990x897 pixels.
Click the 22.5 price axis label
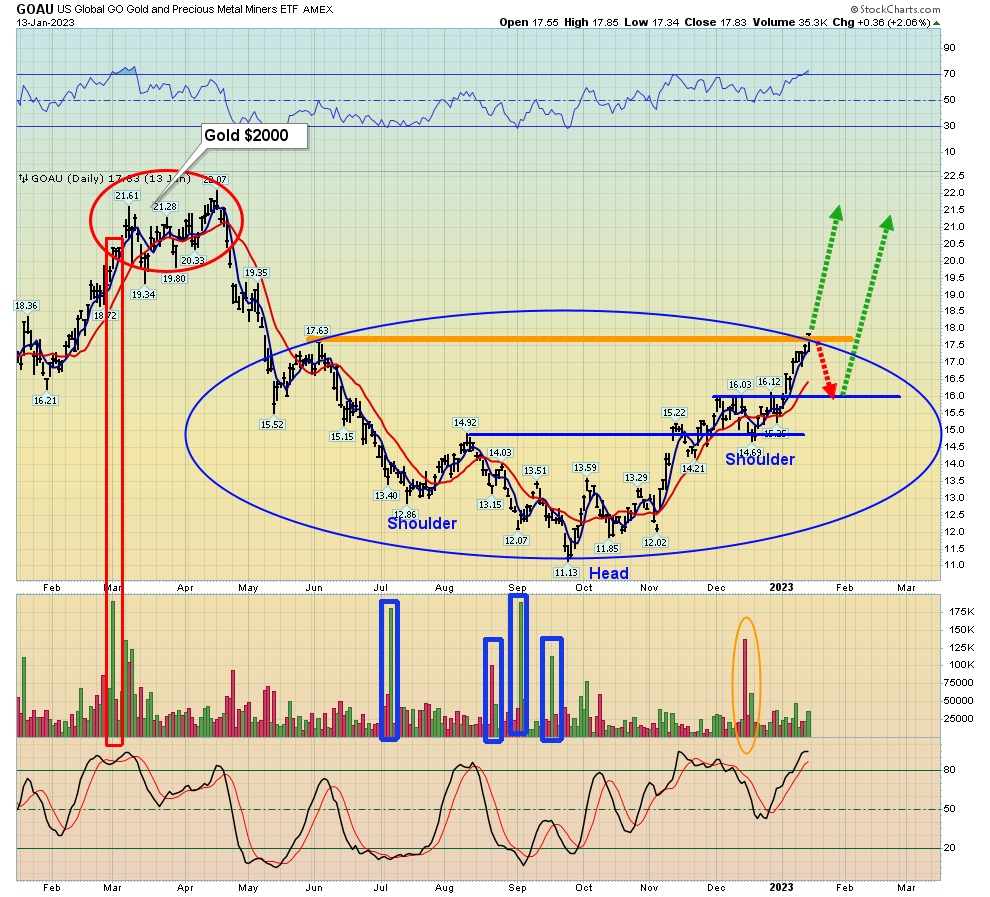[954, 175]
